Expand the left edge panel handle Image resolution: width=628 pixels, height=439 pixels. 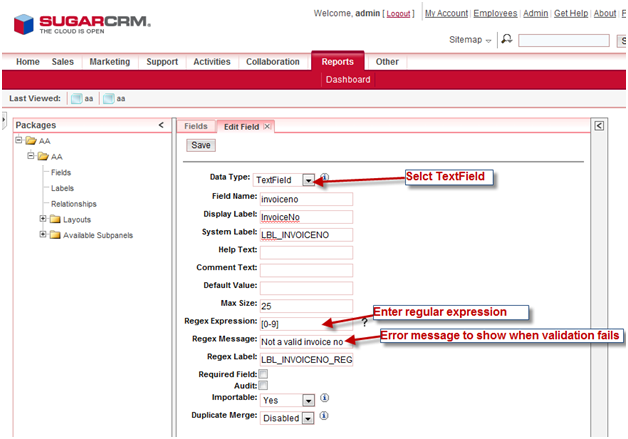4,121
